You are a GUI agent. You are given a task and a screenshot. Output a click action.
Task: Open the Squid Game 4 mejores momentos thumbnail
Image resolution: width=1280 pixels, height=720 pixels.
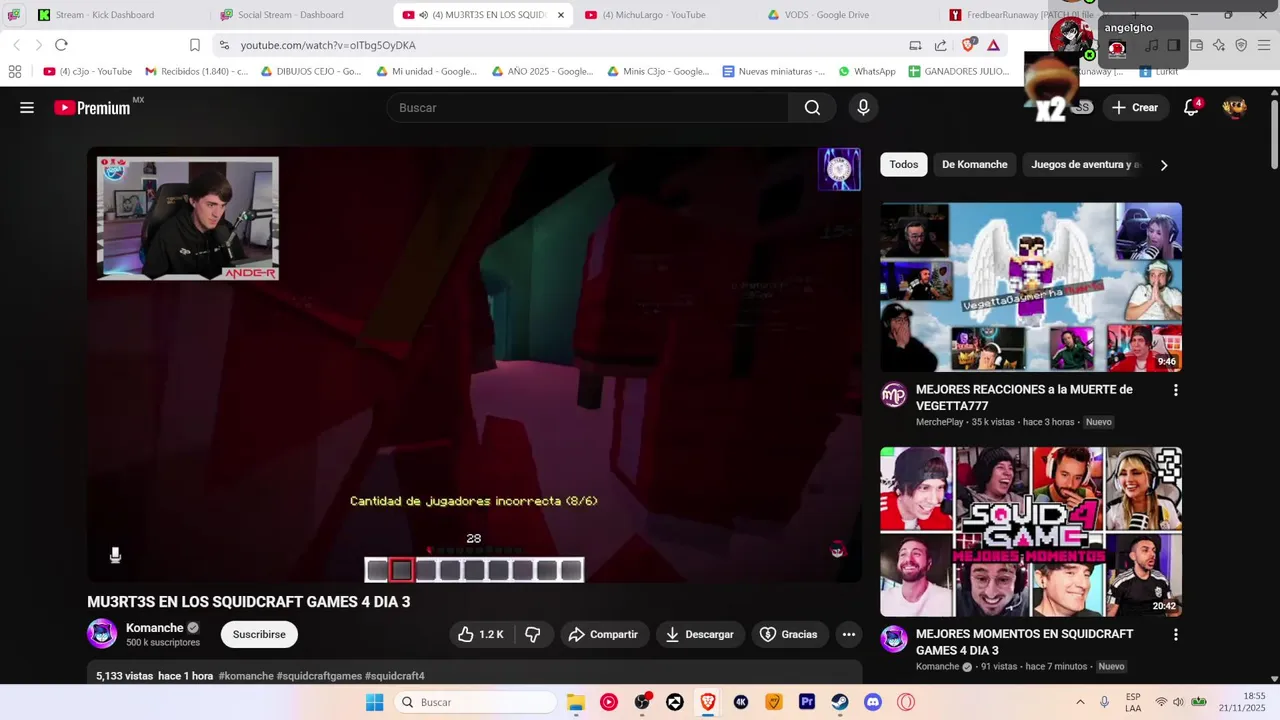tap(1031, 532)
